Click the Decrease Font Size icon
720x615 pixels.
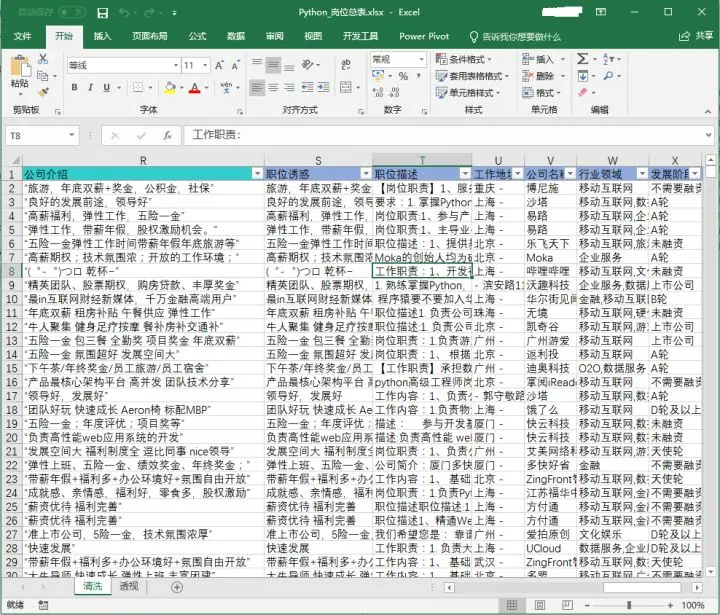(236, 65)
